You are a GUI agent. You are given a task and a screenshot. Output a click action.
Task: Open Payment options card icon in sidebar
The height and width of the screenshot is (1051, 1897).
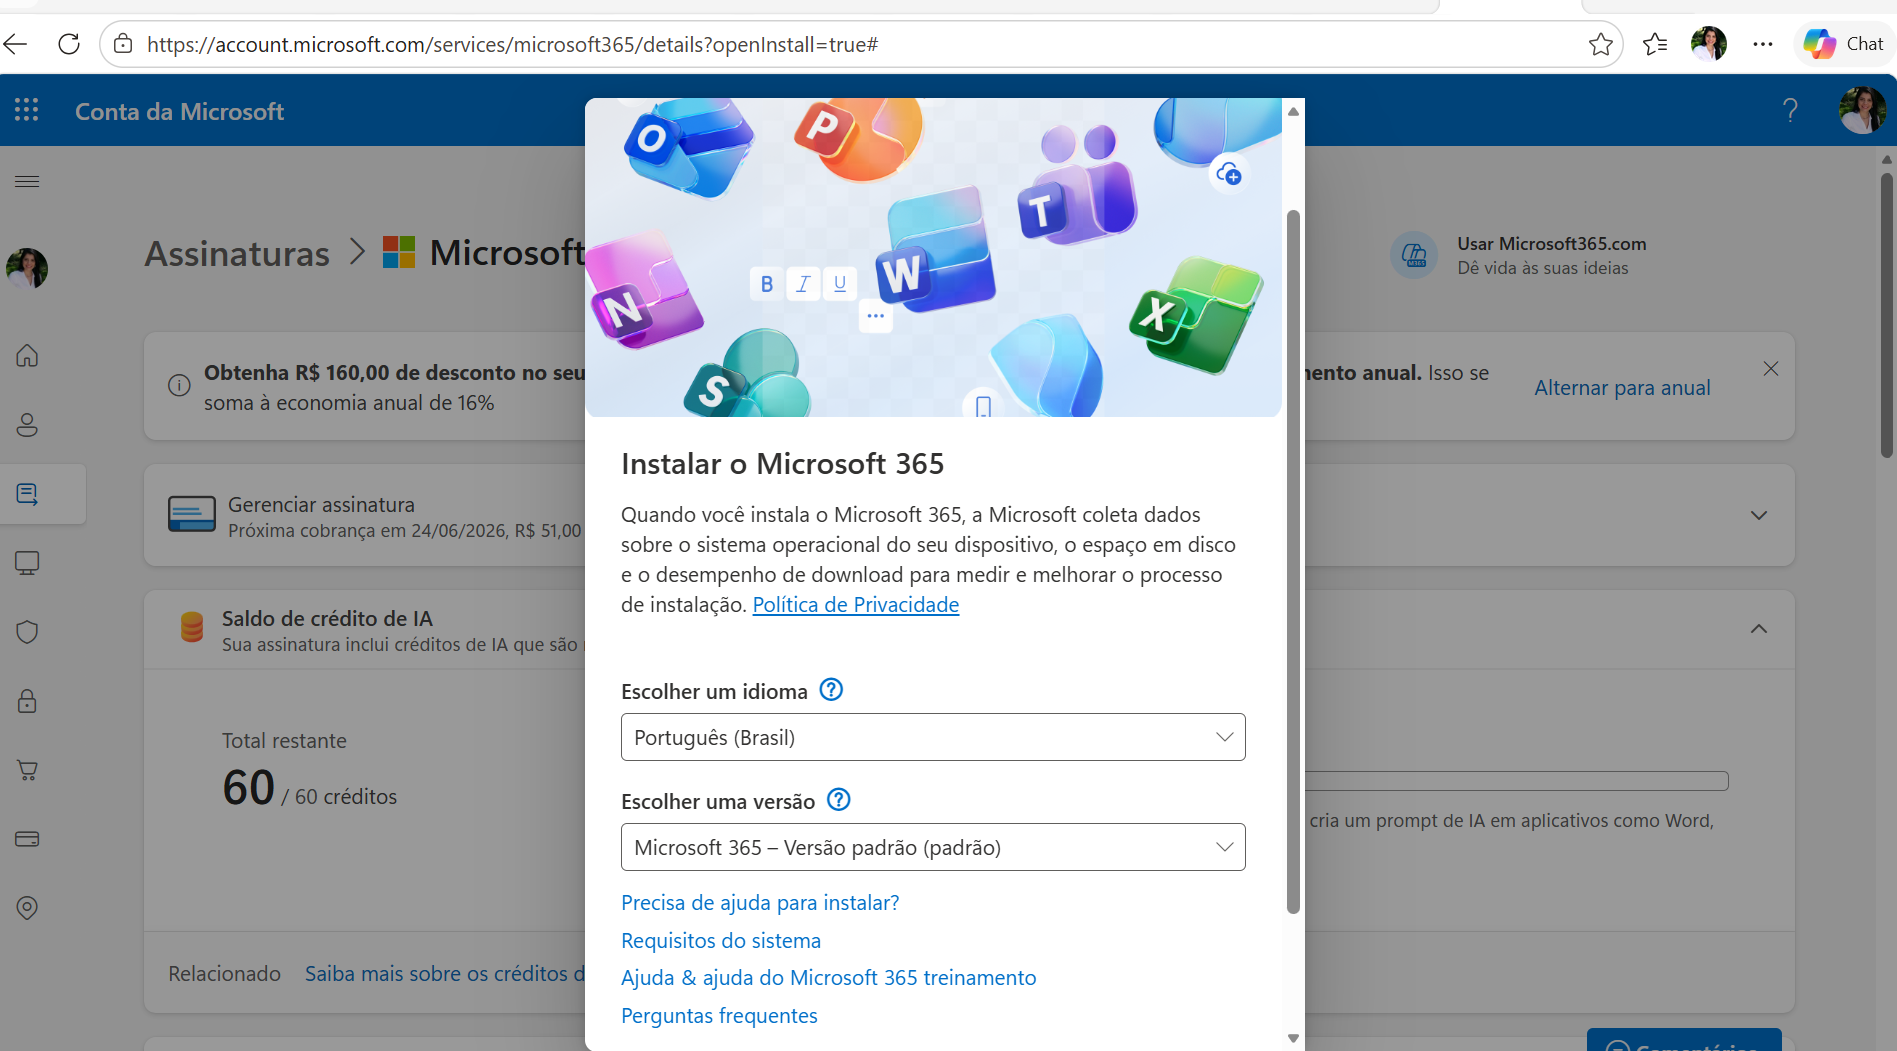(27, 839)
